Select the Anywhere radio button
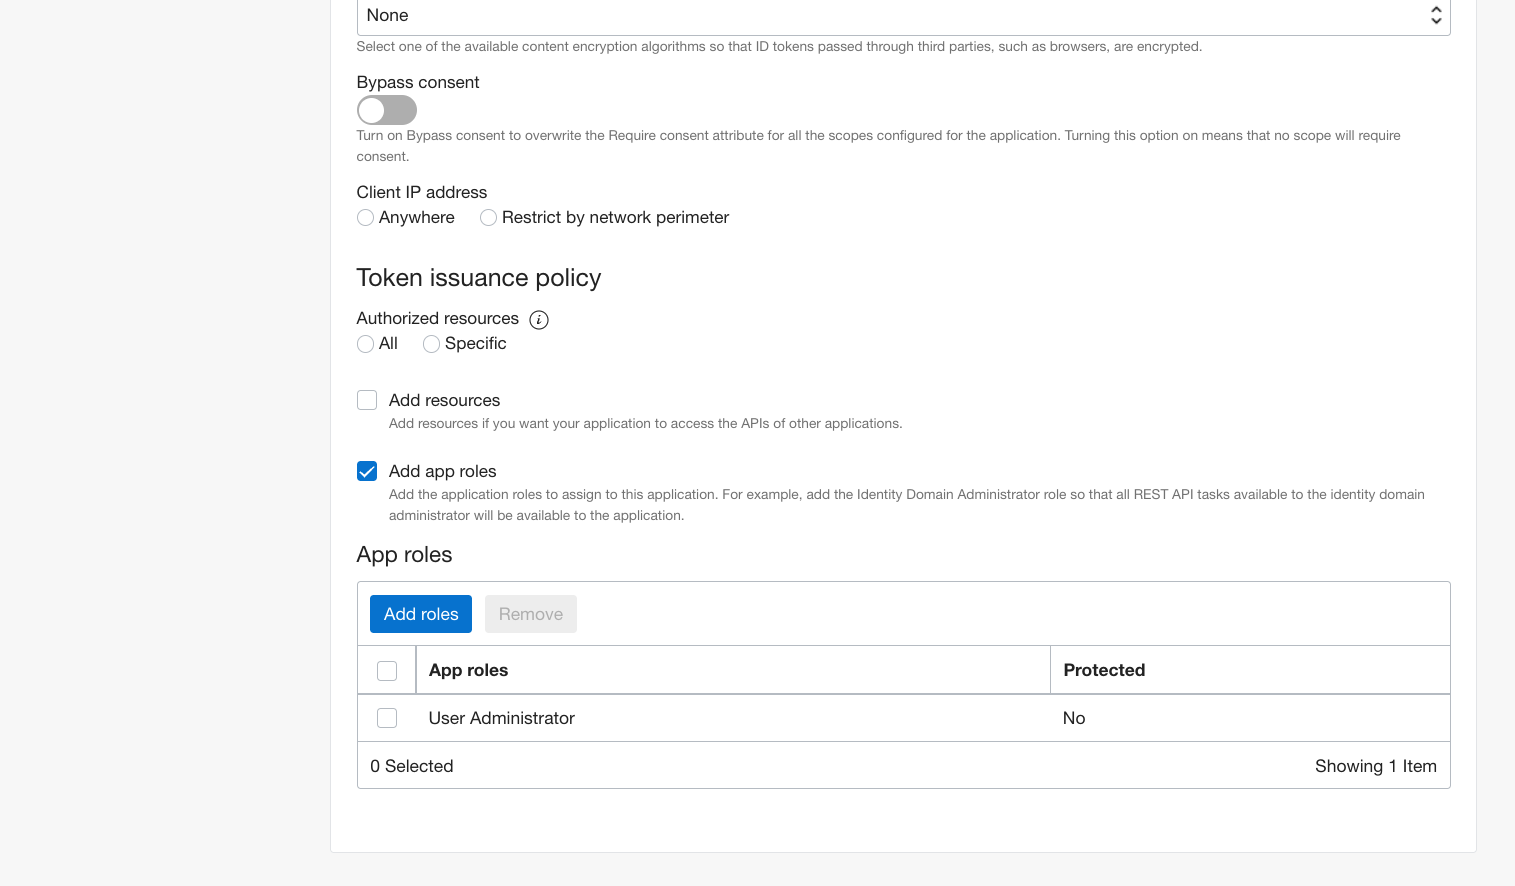Viewport: 1515px width, 886px height. pyautogui.click(x=365, y=217)
